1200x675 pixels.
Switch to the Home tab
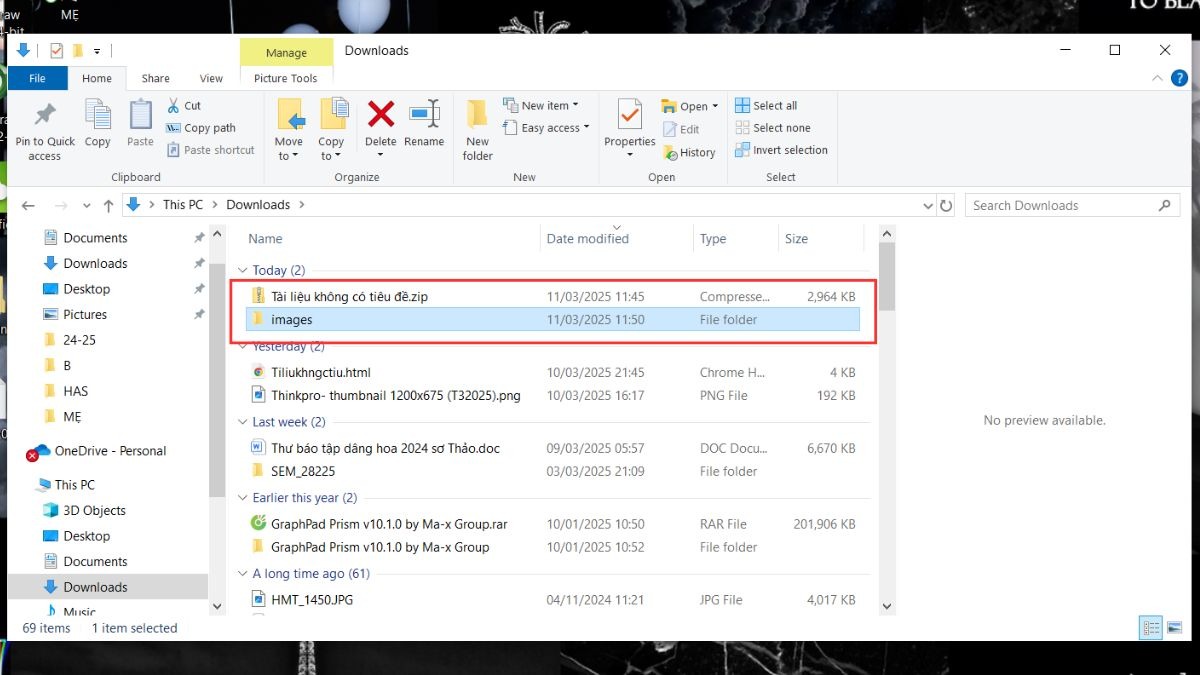97,78
